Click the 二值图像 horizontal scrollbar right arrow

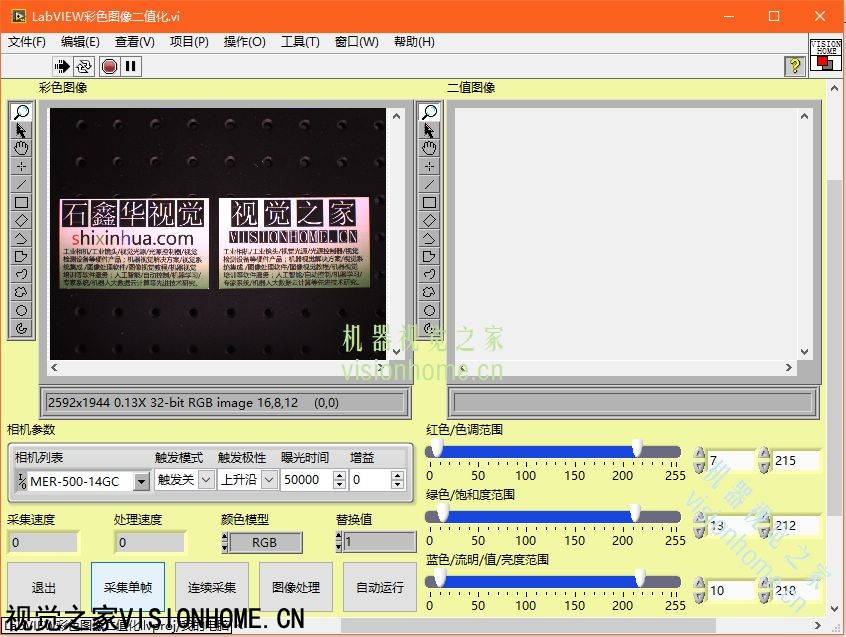789,367
